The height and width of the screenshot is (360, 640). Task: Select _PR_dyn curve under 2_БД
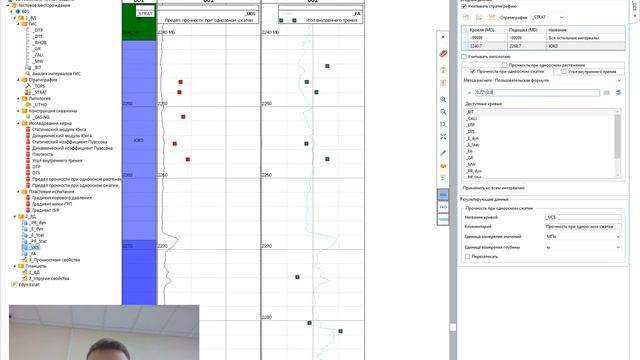click(x=38, y=222)
